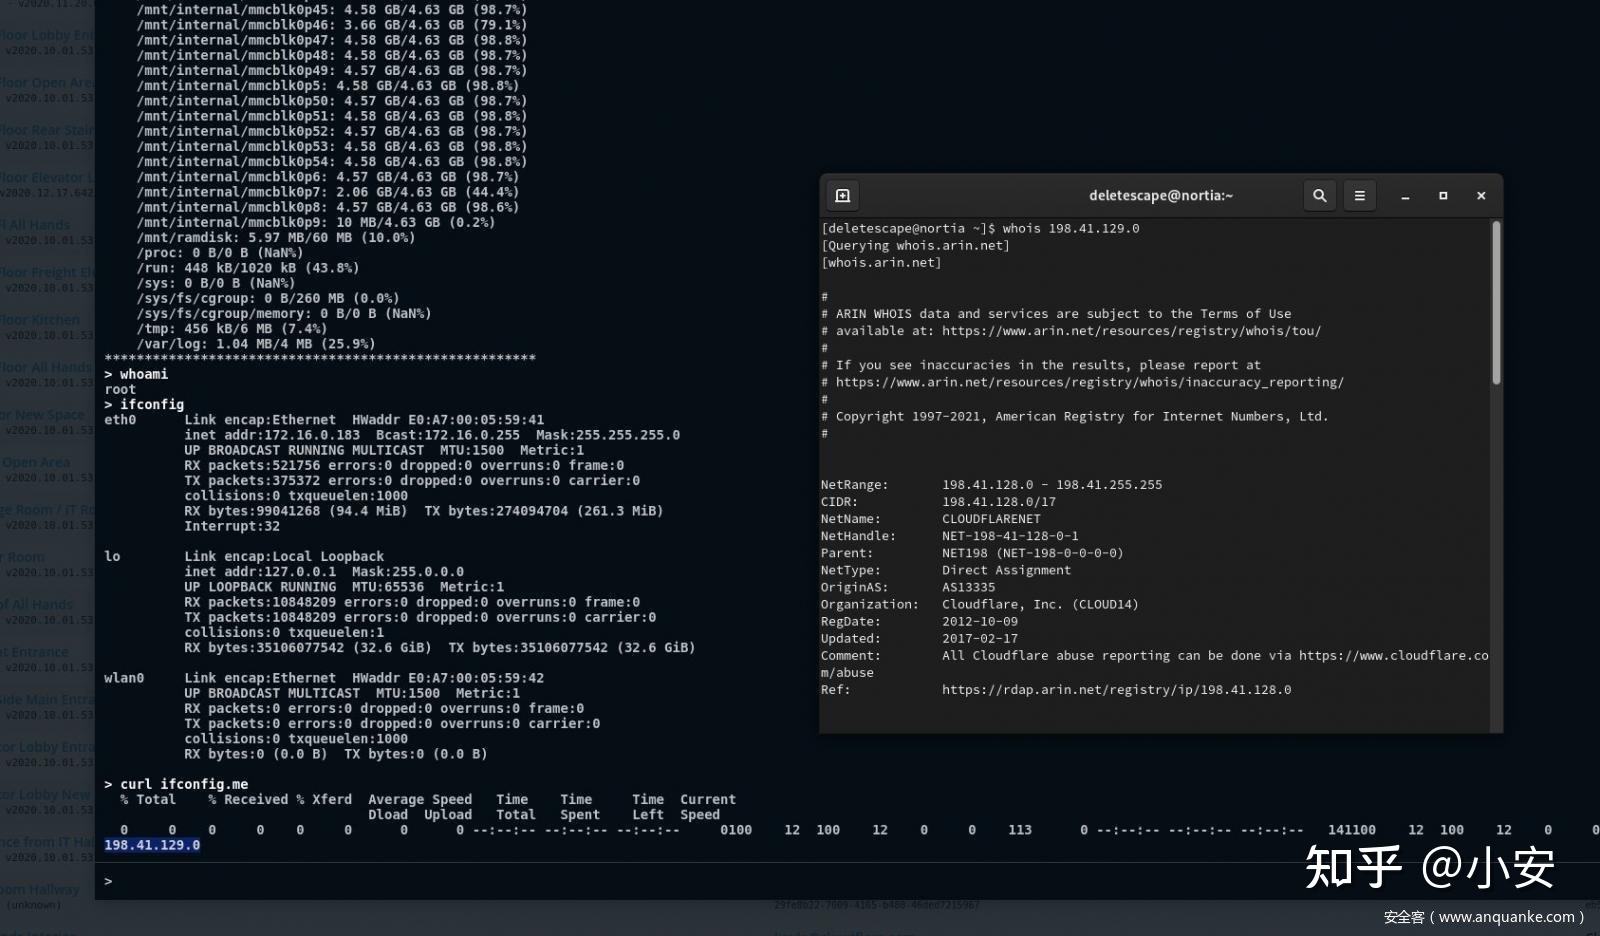Click the rdap.arin.net Ref URL
This screenshot has height=936, width=1600.
click(x=1116, y=690)
